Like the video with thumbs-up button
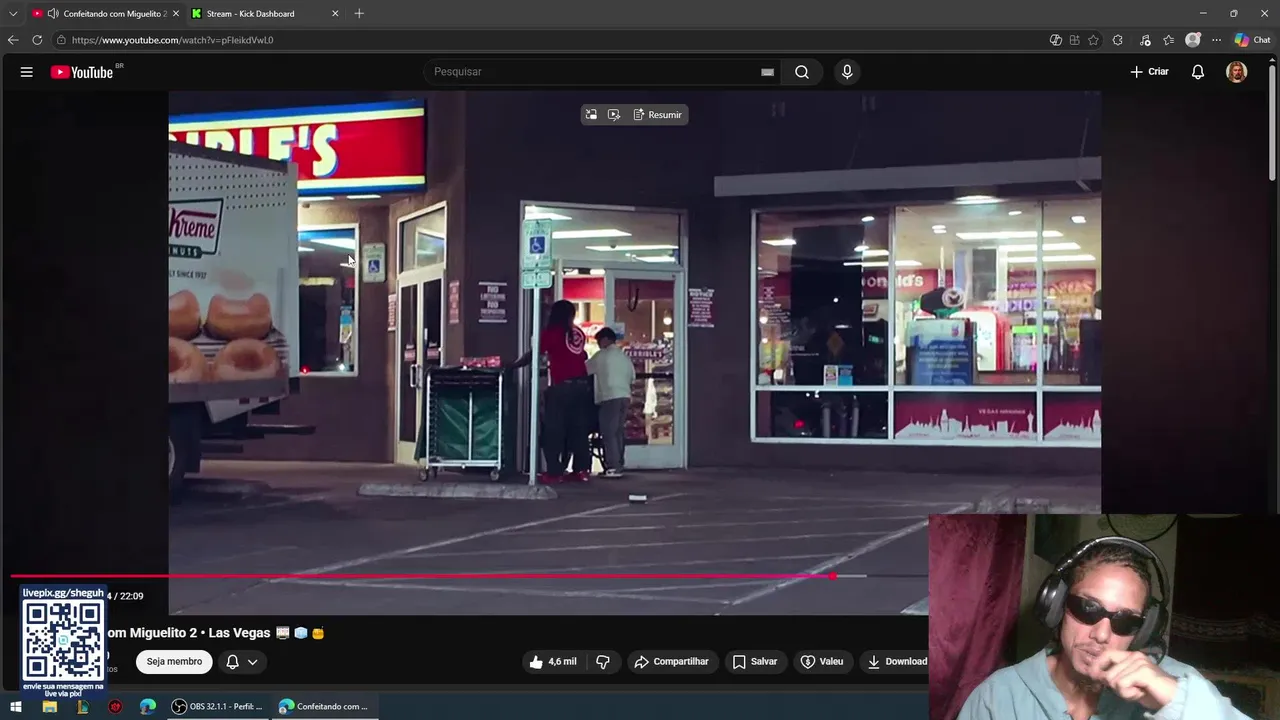 coord(553,661)
